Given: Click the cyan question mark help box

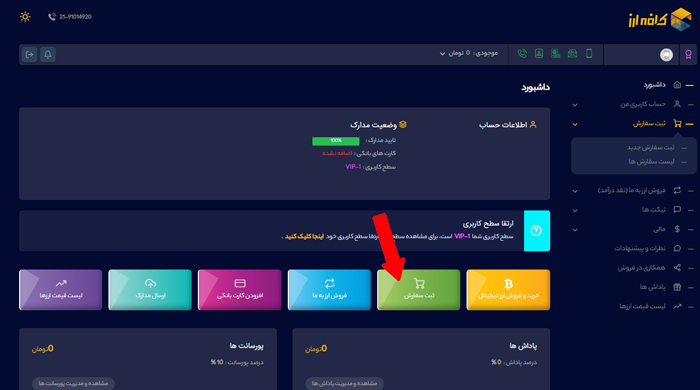Looking at the screenshot, I should [x=537, y=231].
